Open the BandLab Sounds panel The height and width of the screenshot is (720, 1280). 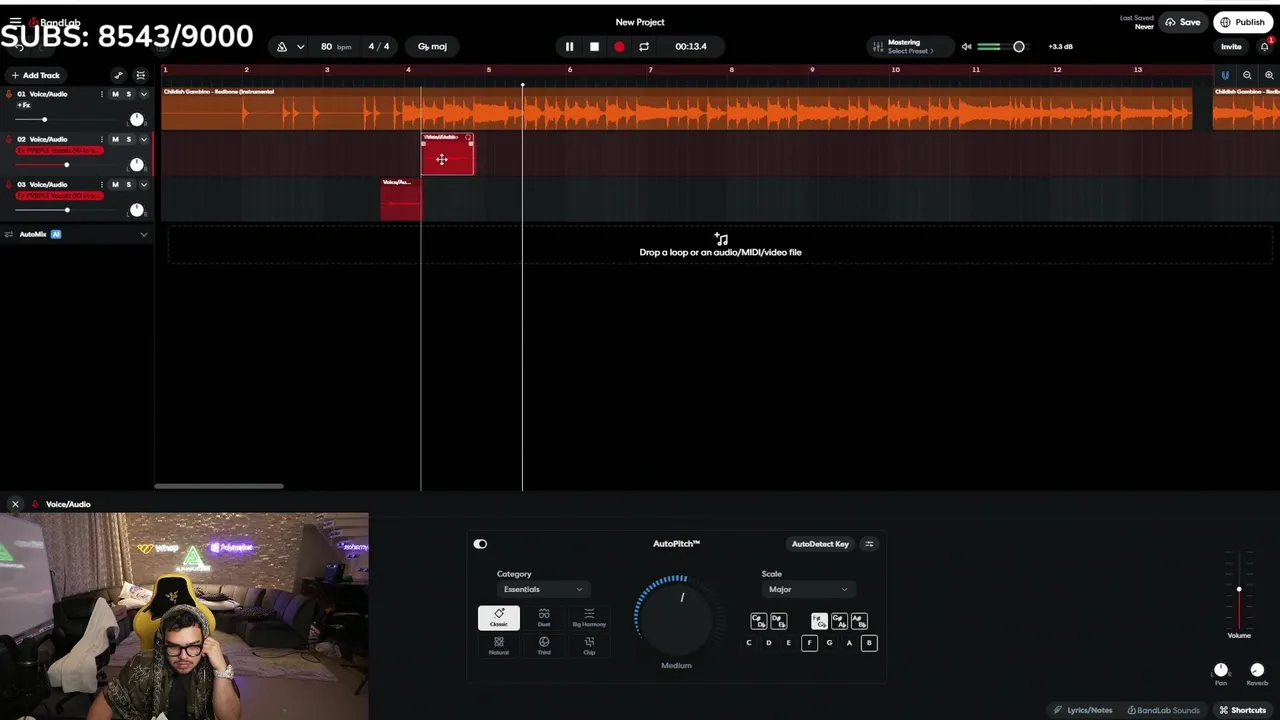pos(1163,710)
